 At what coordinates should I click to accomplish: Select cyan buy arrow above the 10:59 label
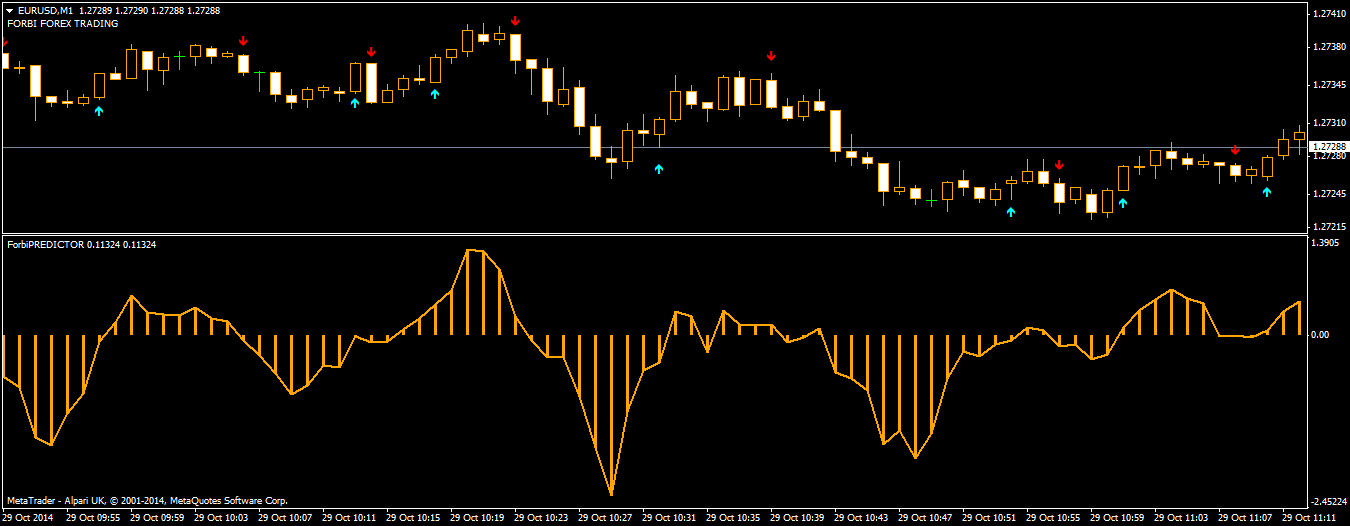point(1123,203)
